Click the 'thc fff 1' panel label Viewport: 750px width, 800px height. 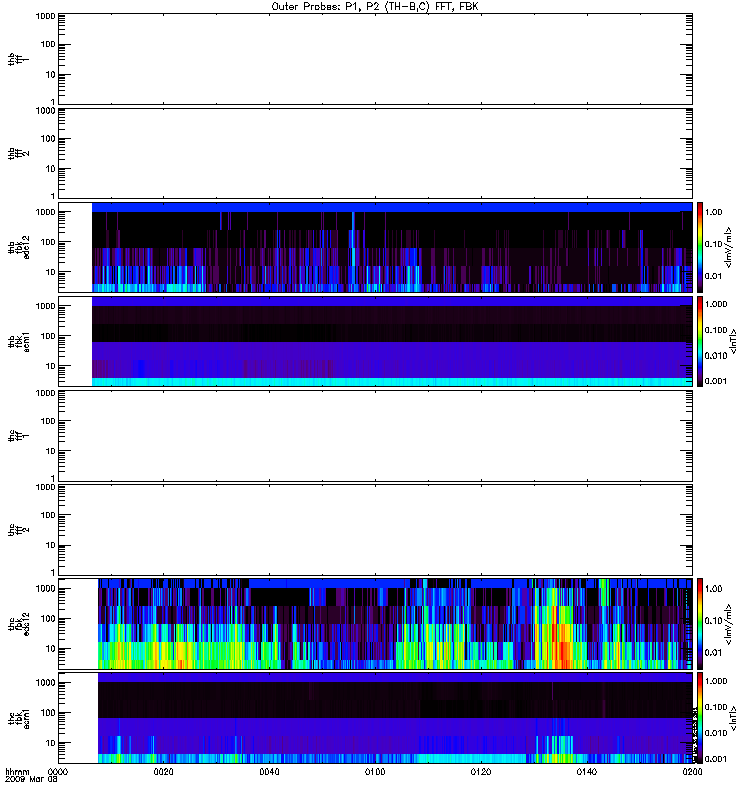click(x=18, y=436)
